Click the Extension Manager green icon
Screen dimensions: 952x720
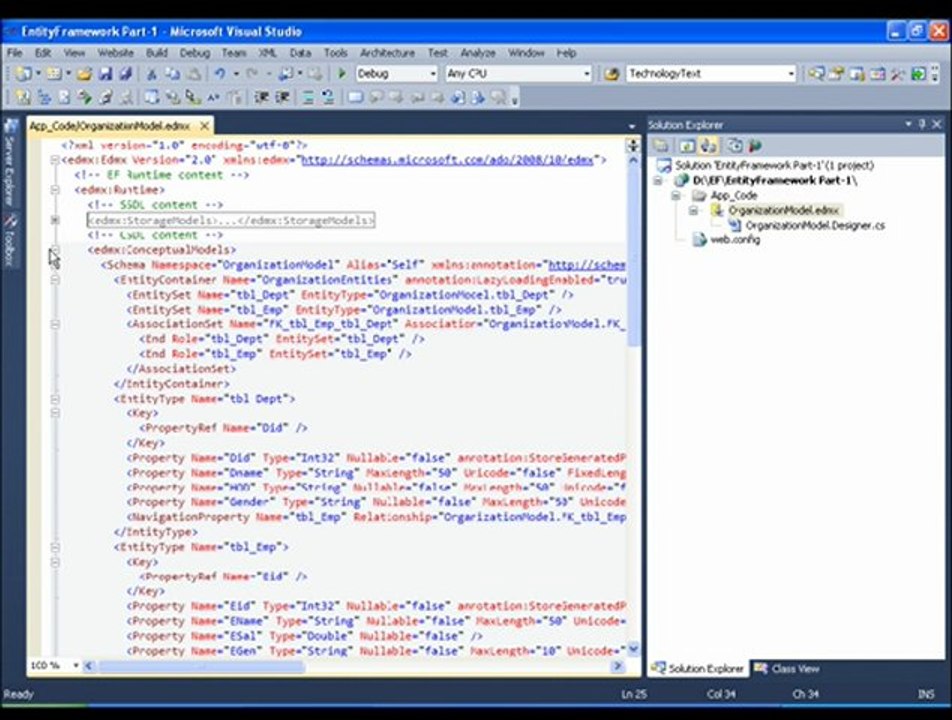[x=918, y=74]
